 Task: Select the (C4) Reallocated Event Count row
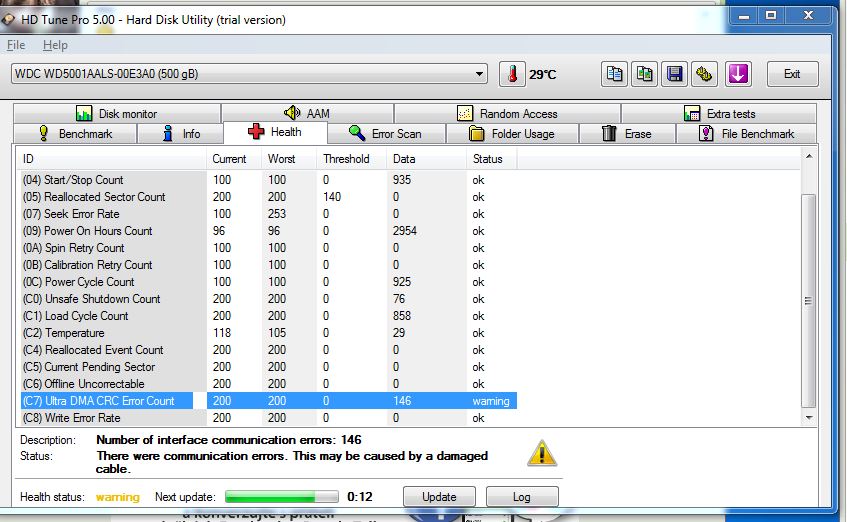[x=268, y=350]
